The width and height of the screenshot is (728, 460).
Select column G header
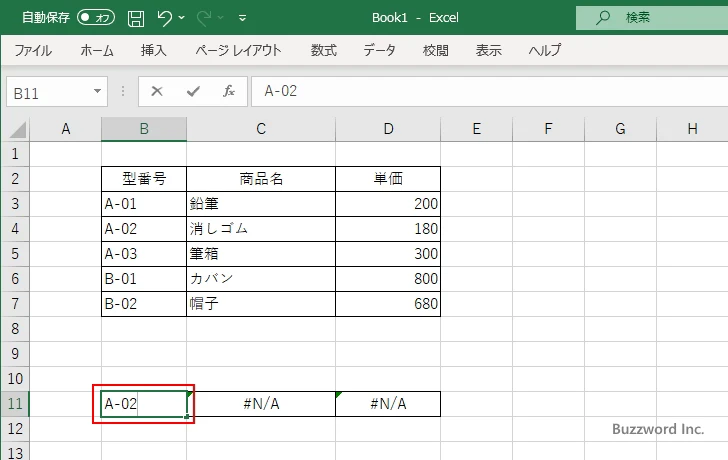tap(620, 129)
